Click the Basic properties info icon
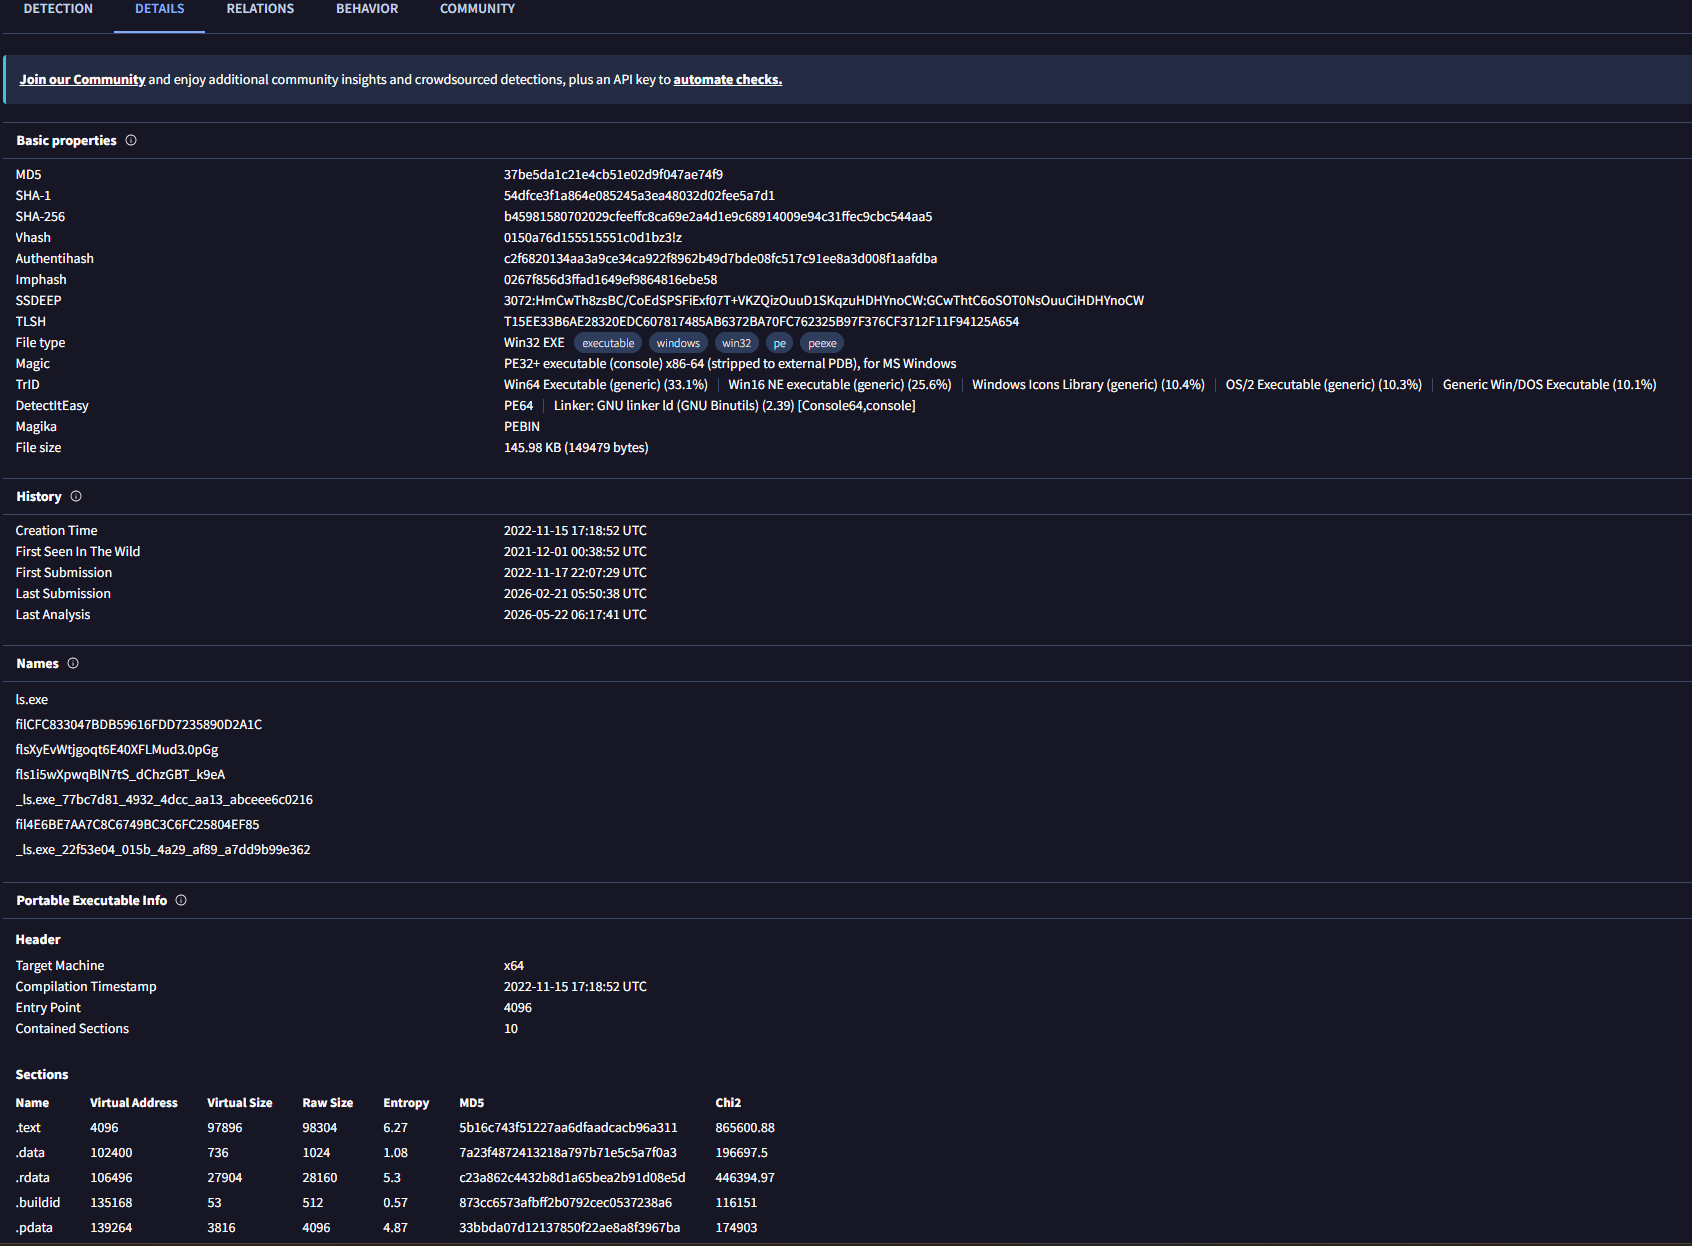The width and height of the screenshot is (1692, 1246). coord(131,140)
